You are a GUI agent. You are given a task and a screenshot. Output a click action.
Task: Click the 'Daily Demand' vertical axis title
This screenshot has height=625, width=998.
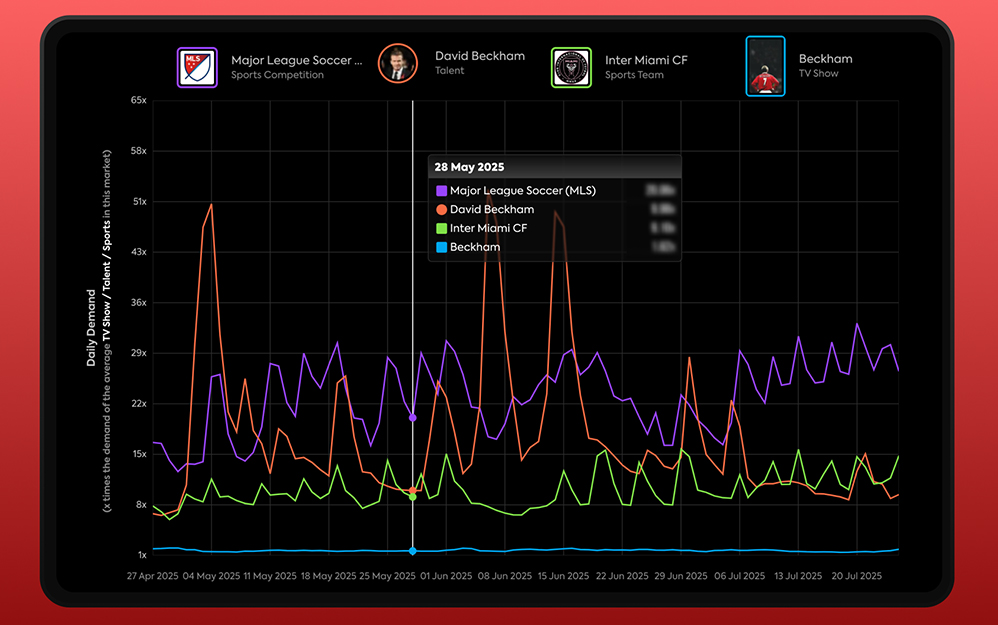point(91,328)
